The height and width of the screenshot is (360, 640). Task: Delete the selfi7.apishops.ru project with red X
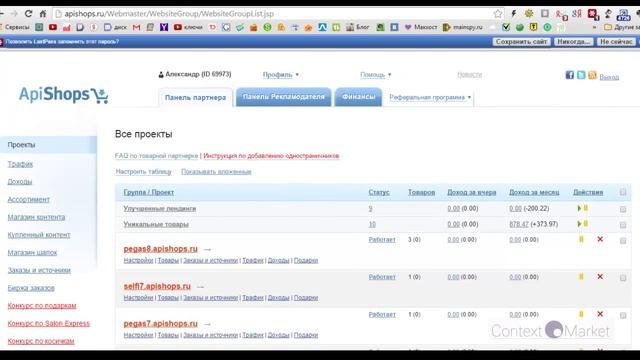[x=600, y=277]
